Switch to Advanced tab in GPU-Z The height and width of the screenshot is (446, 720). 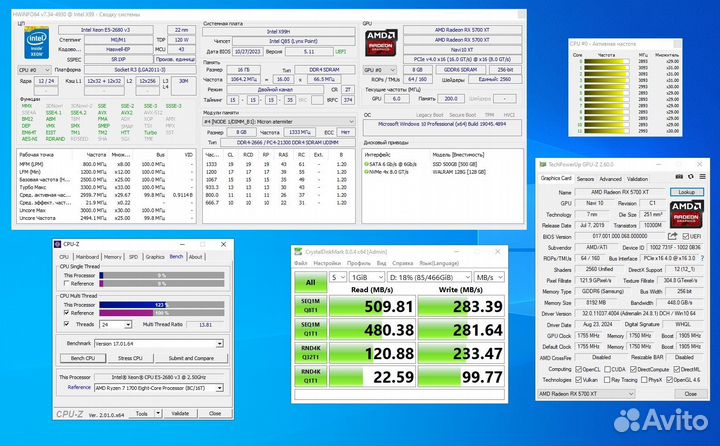(610, 179)
